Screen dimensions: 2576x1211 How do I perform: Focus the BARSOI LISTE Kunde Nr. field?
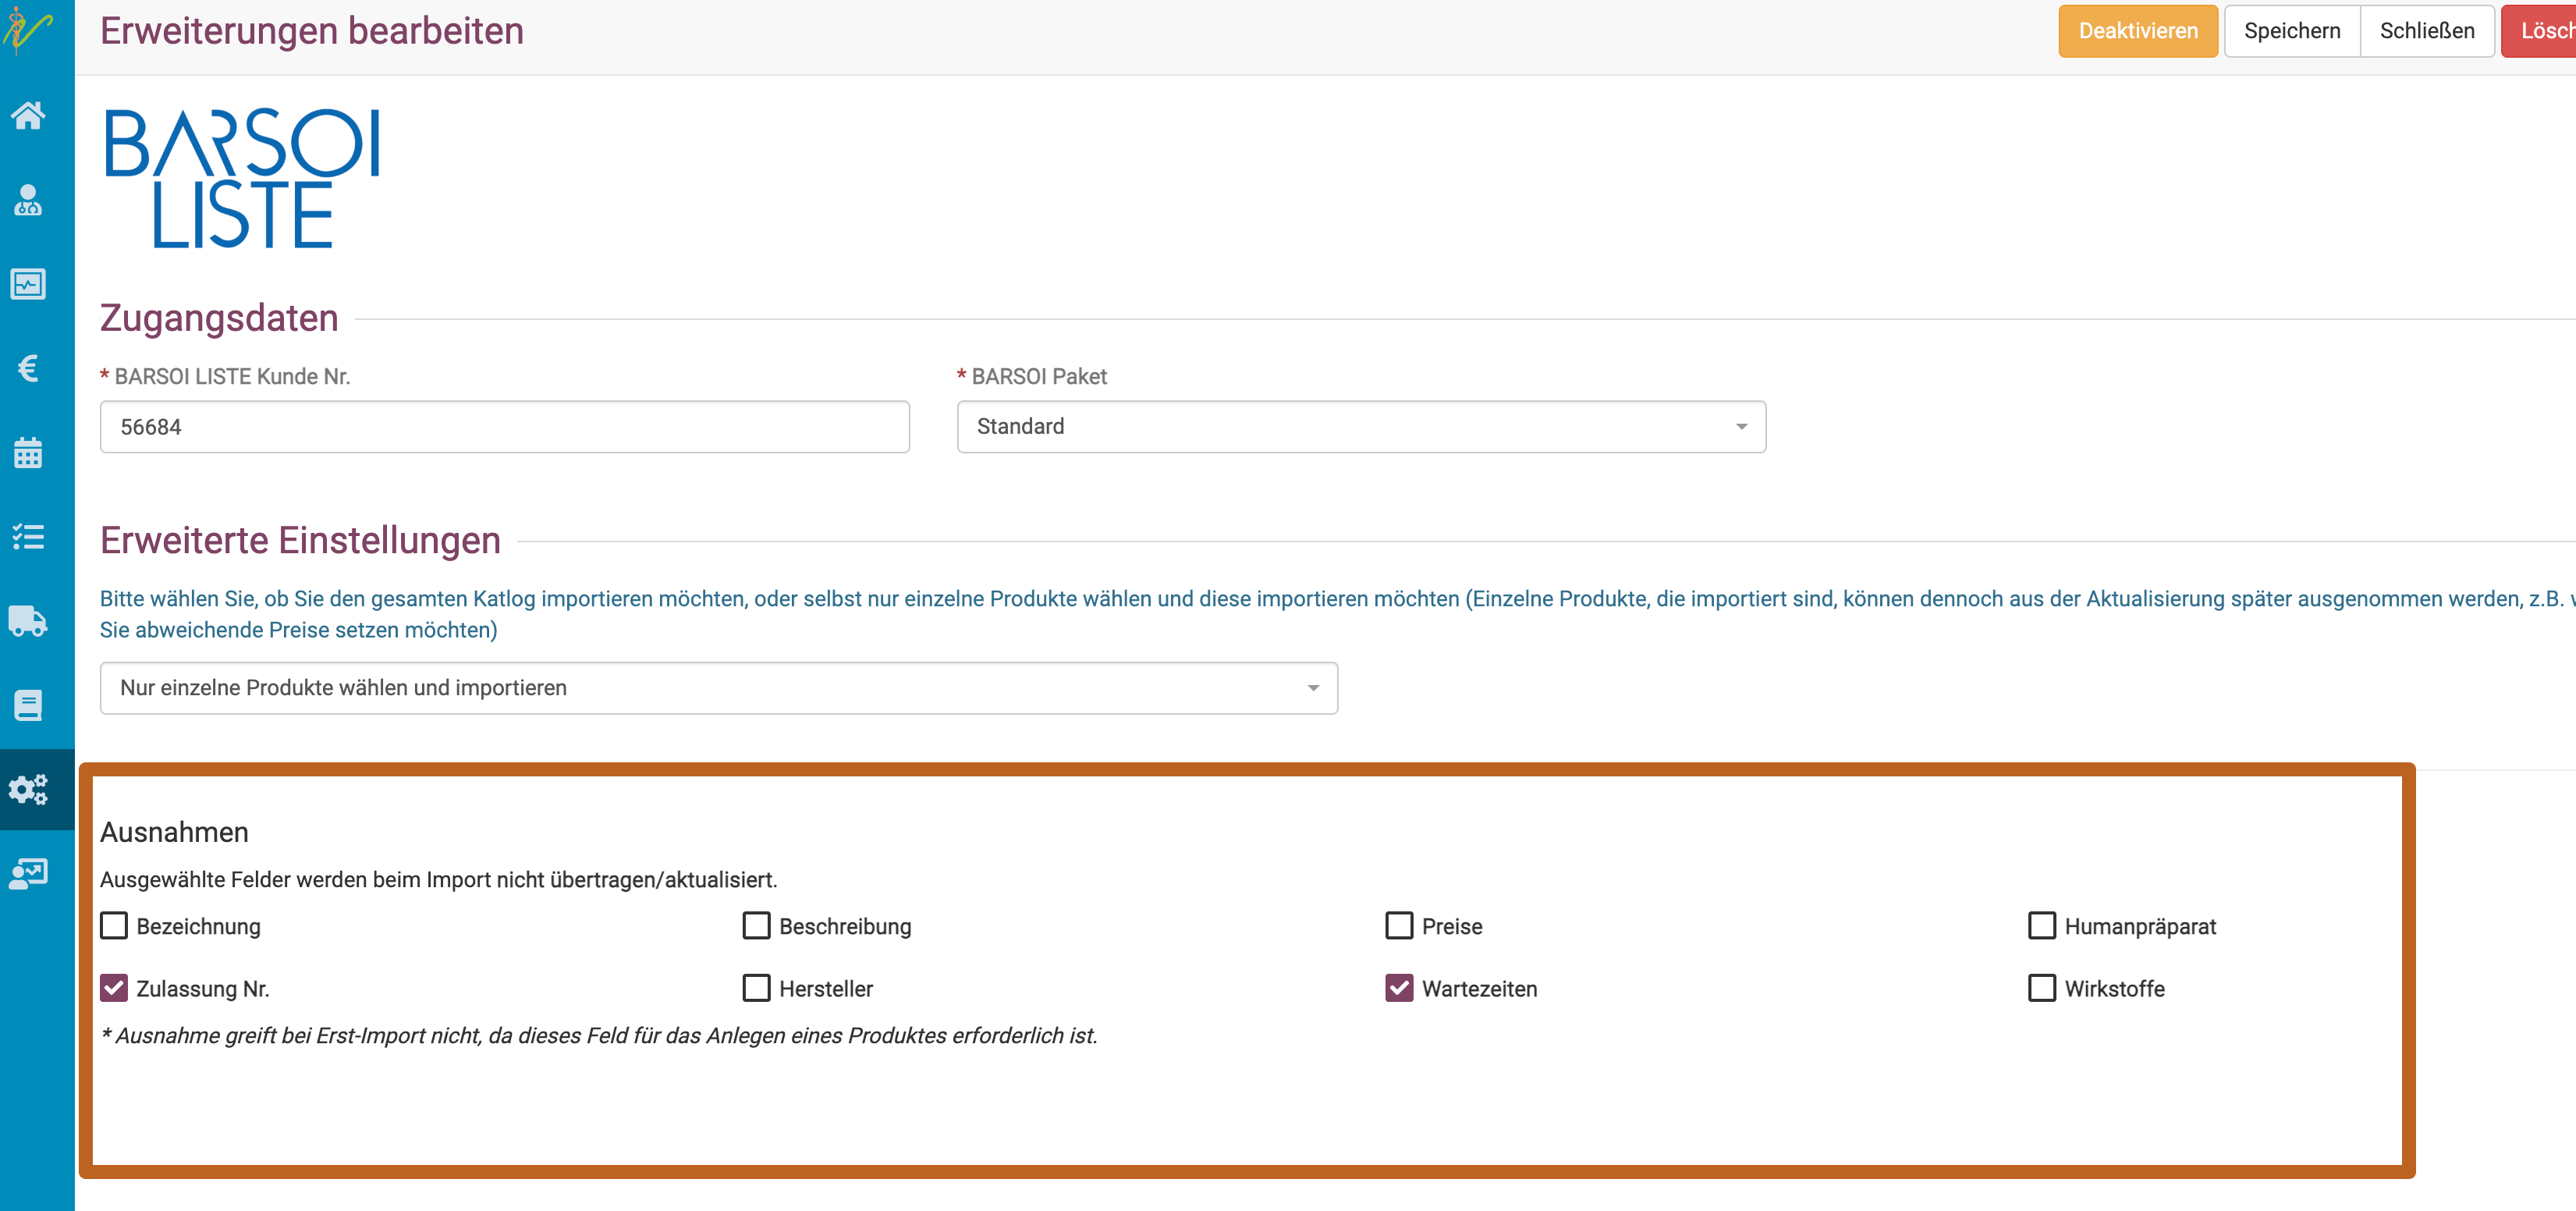(x=505, y=427)
